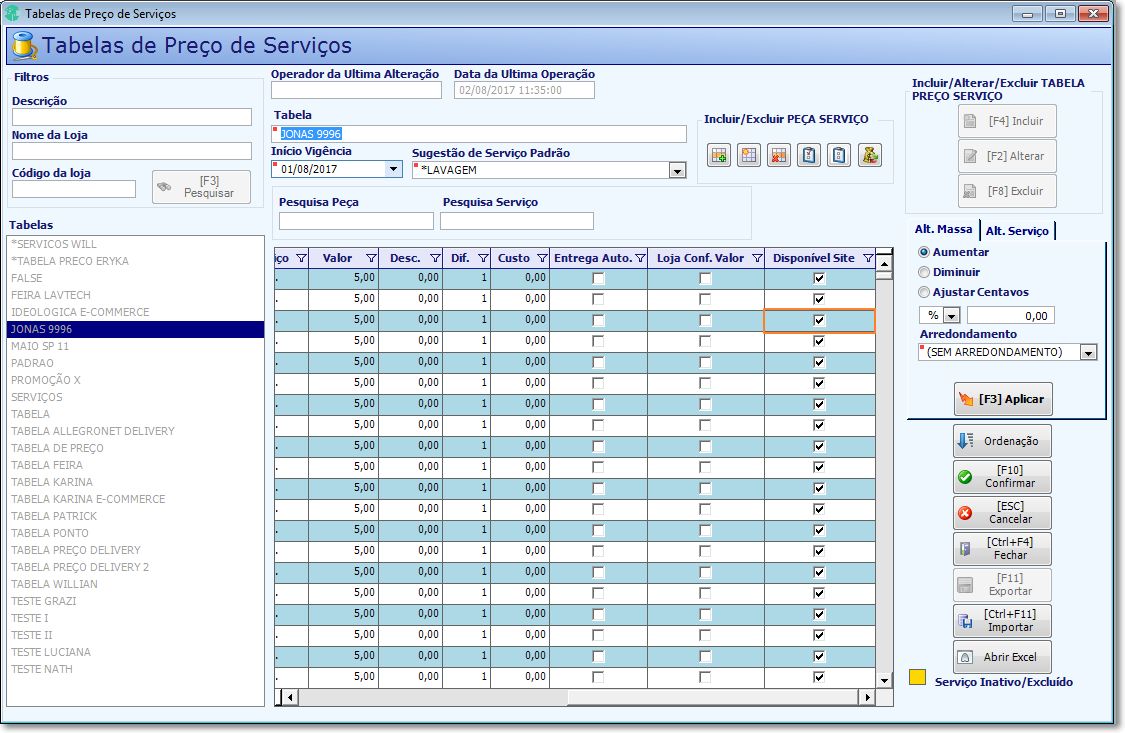This screenshot has width=1125, height=733.
Task: Click the Valor column filter funnel icon
Action: 371,258
